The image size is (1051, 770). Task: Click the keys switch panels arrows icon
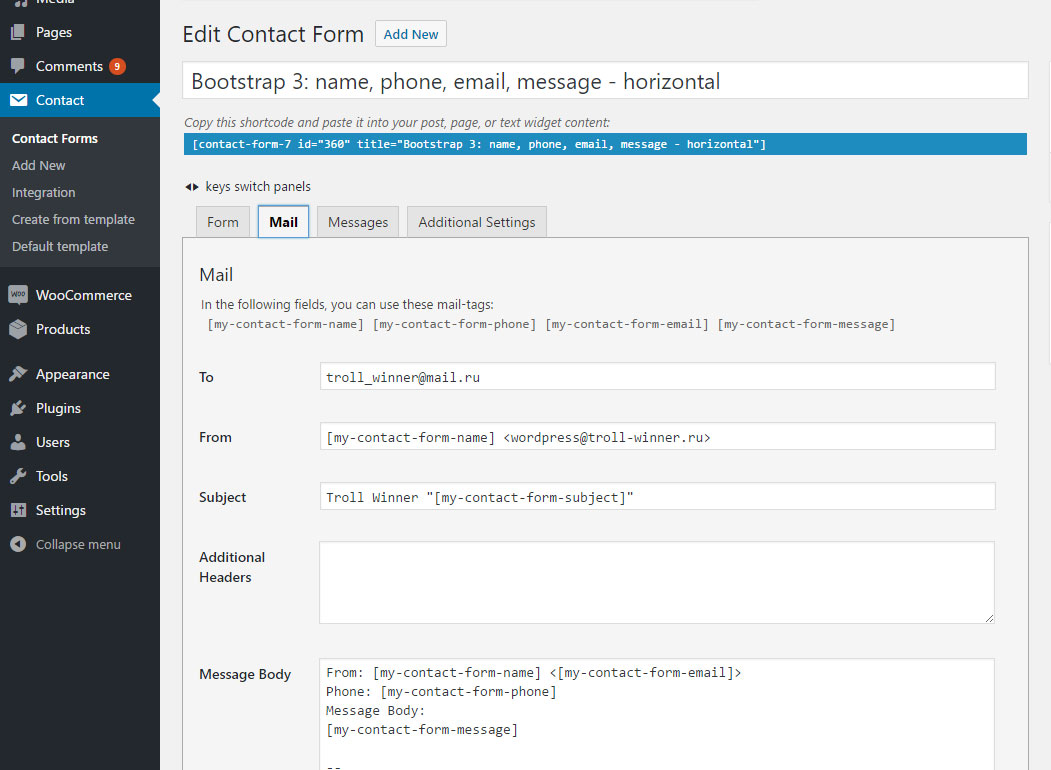(x=192, y=187)
